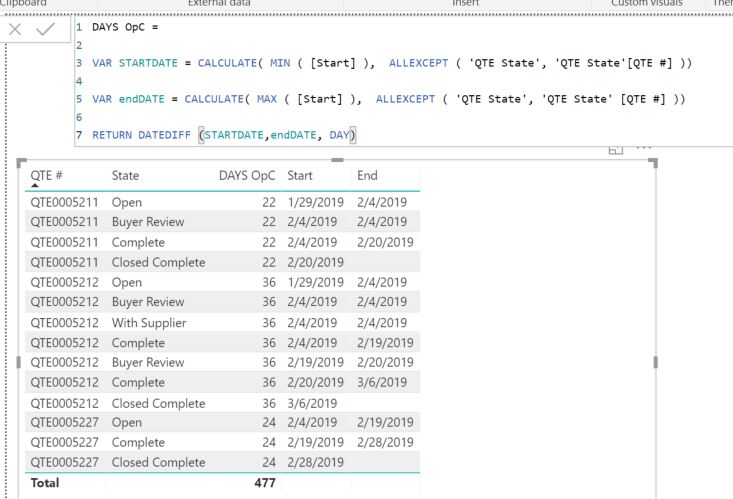Select DAYS OpC value 22 in QTE0005211 Open row
733x499 pixels.
click(269, 202)
